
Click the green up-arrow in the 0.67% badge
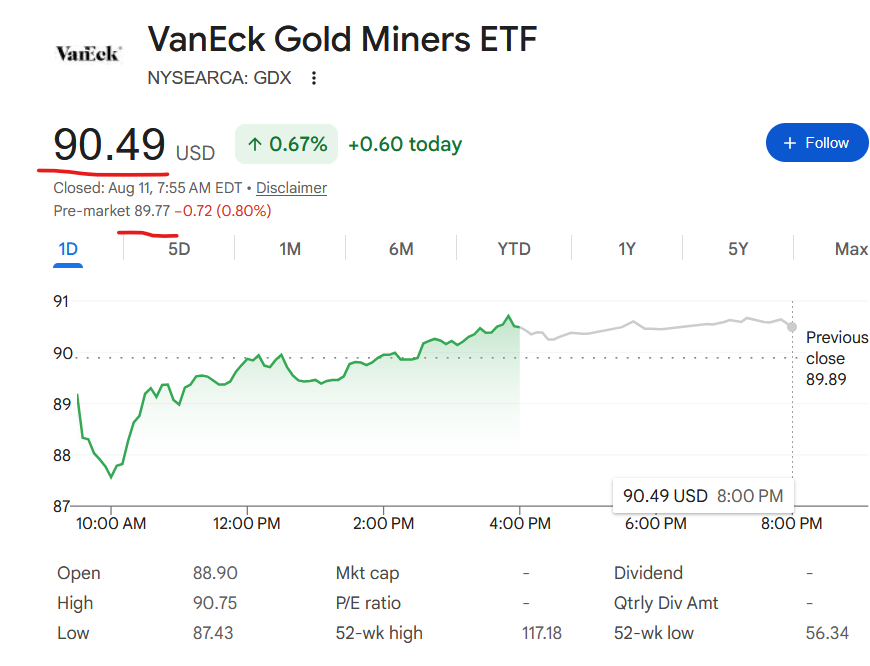255,144
